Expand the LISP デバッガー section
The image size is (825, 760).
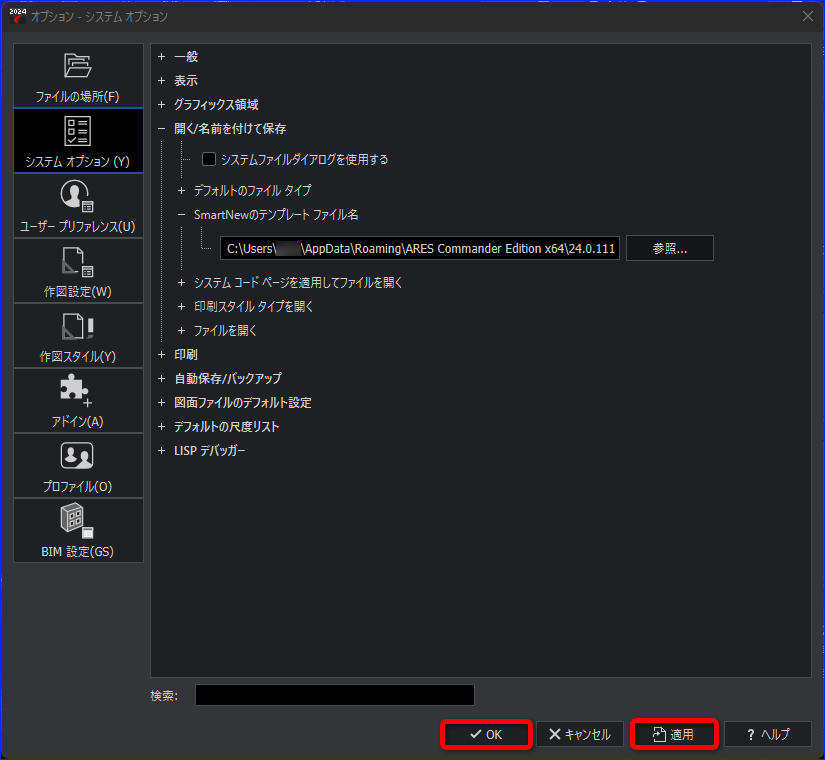click(x=162, y=451)
